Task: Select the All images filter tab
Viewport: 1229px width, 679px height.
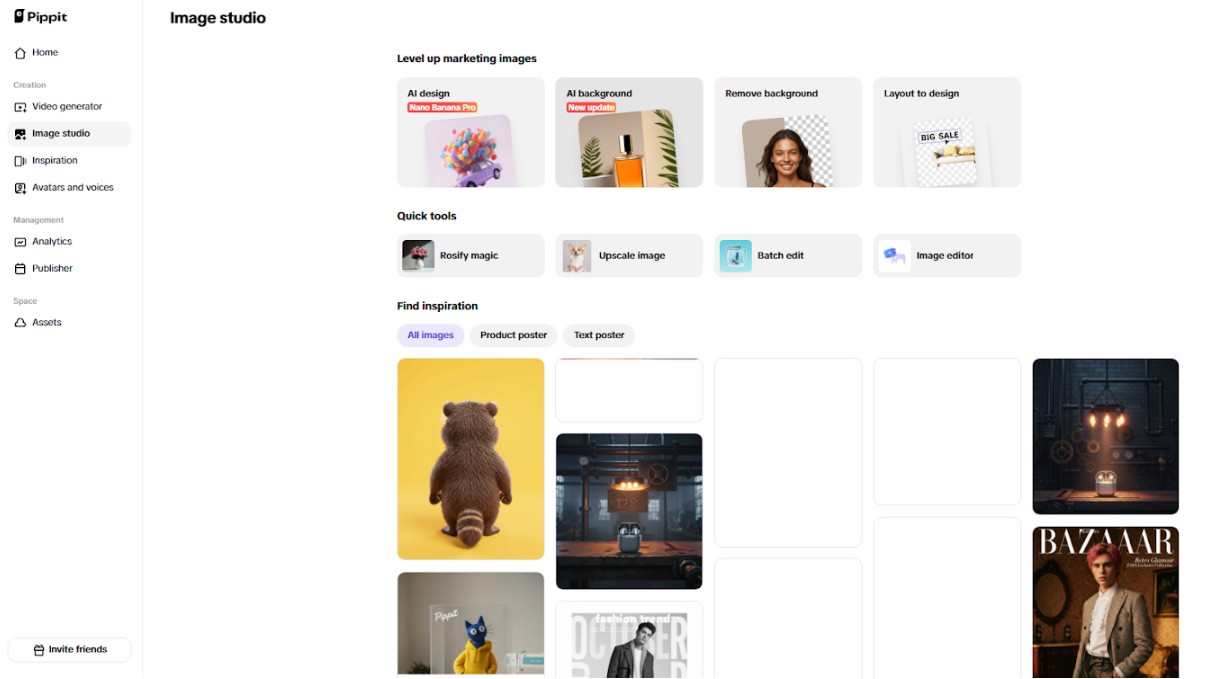Action: [430, 335]
